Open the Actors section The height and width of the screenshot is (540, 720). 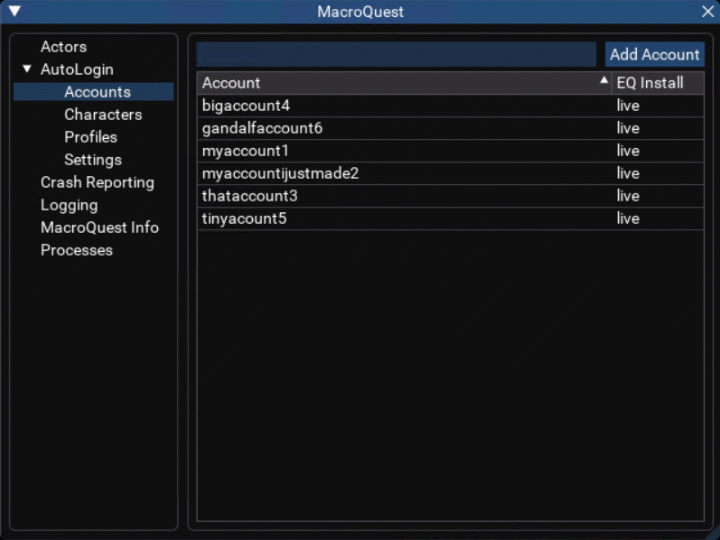63,47
